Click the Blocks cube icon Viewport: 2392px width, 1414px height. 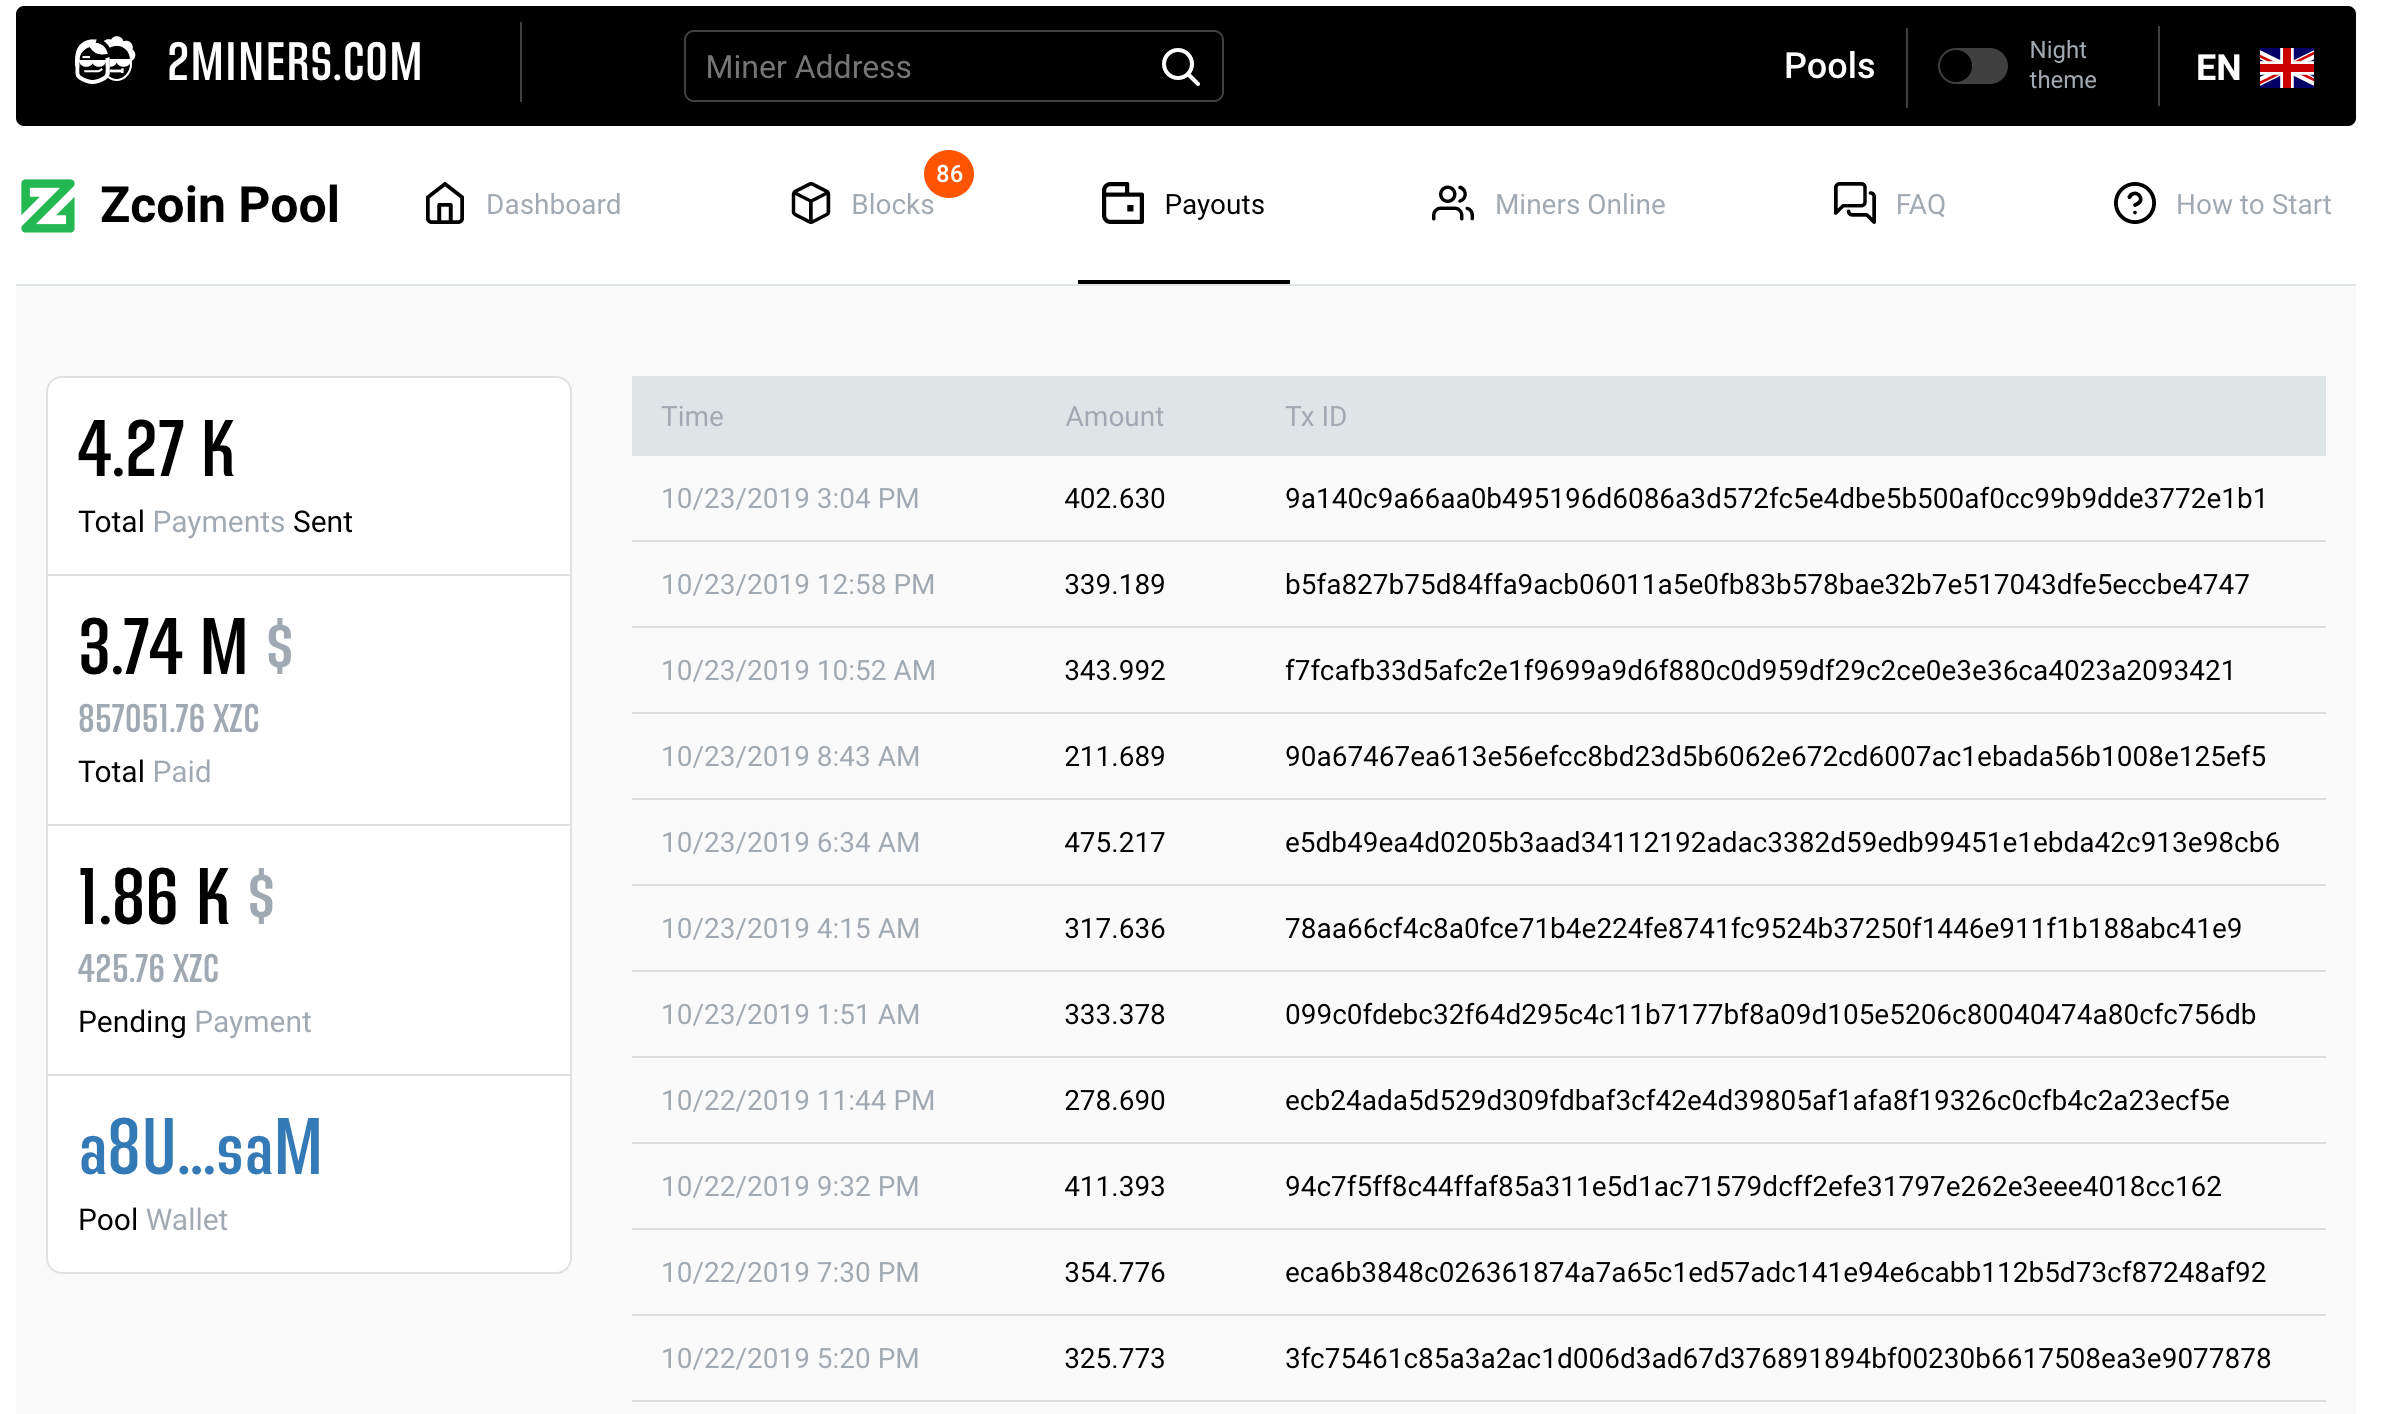coord(811,204)
